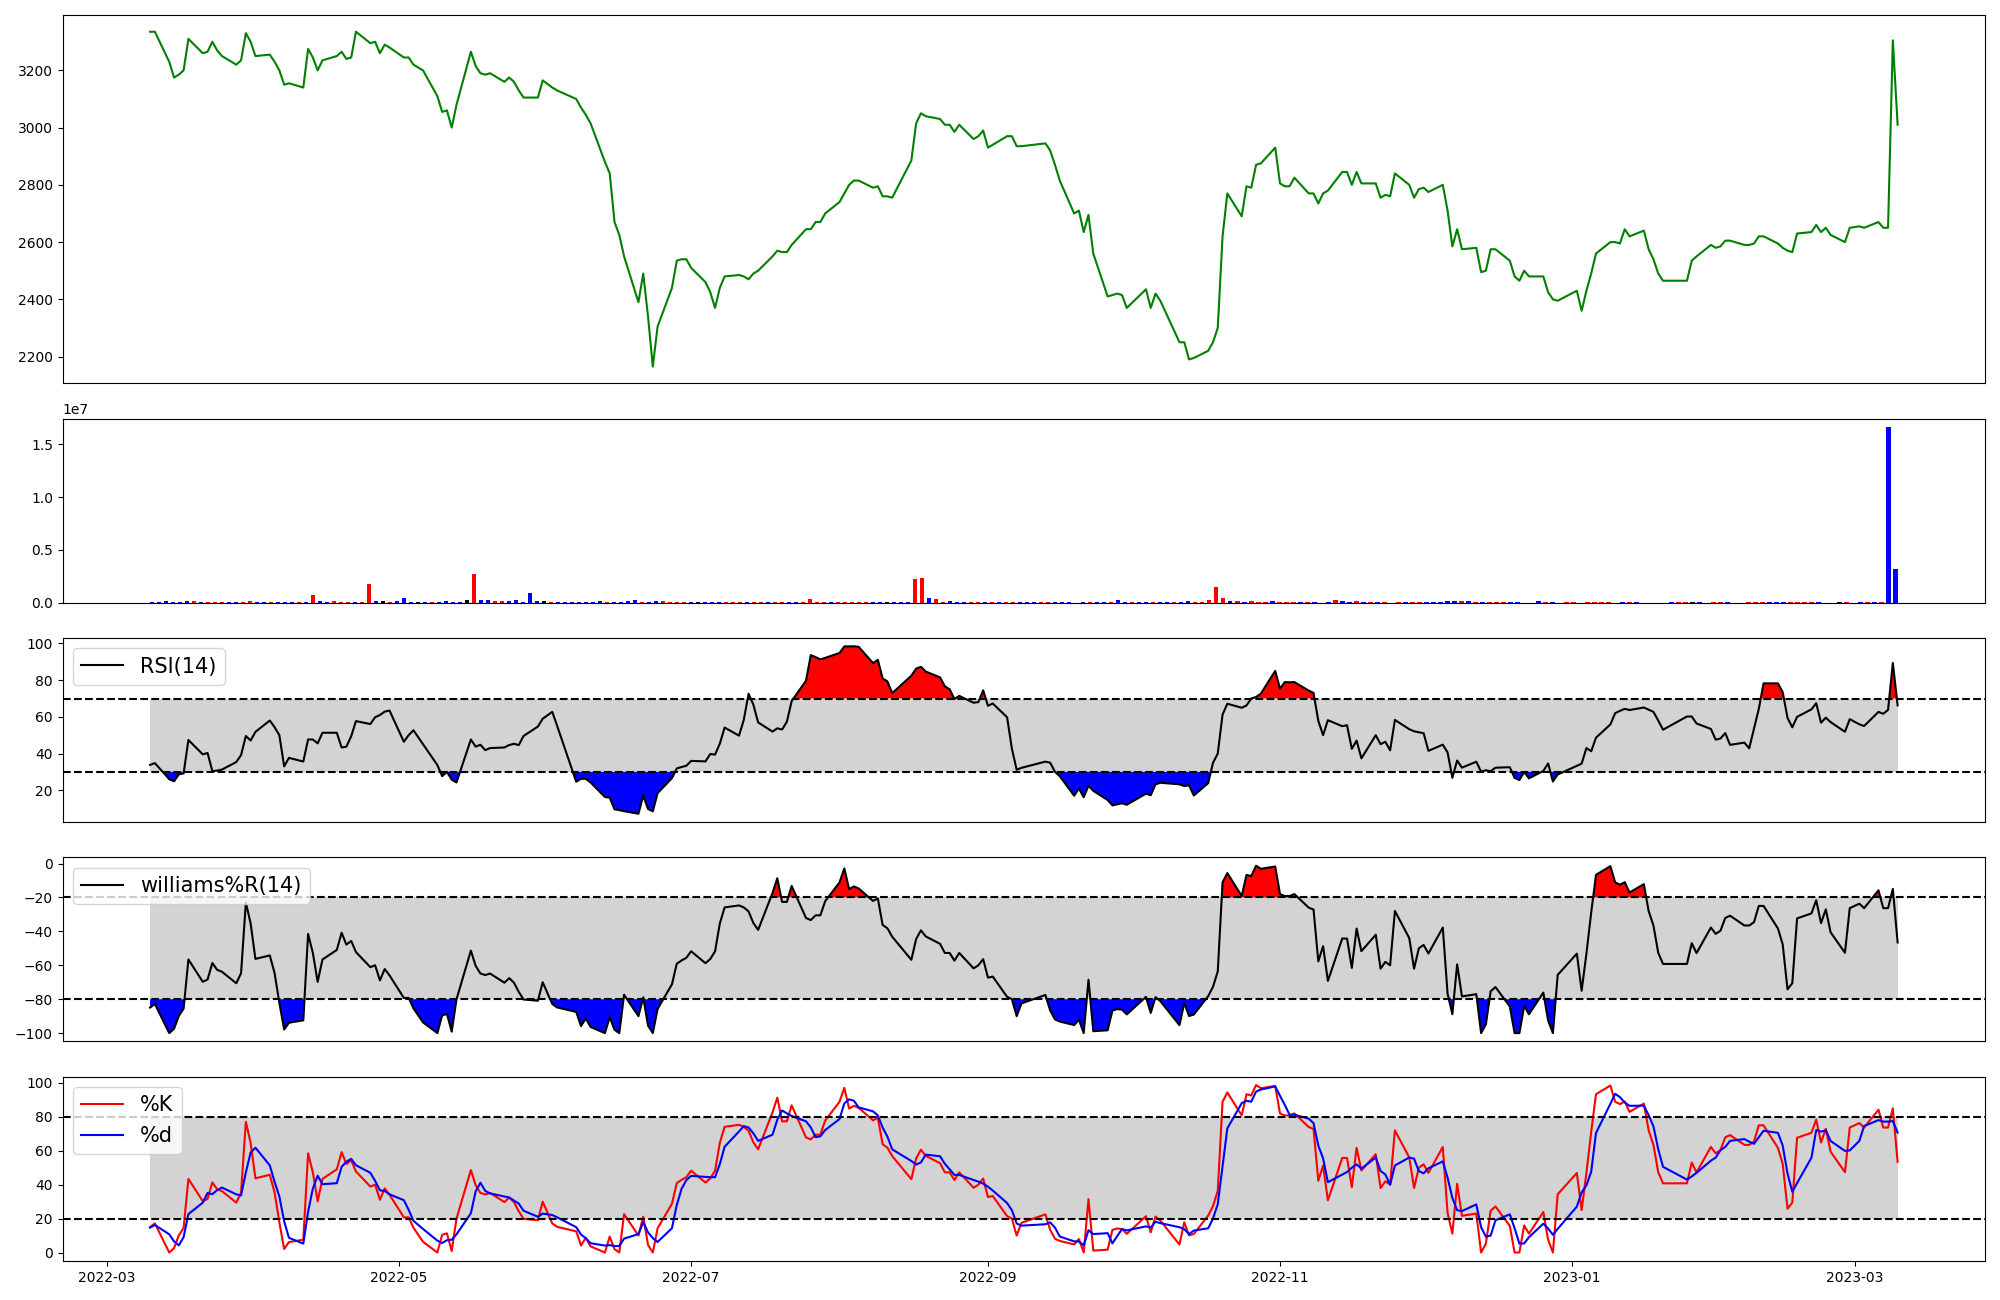
Task: Click the williams%R(14) legend label
Action: (220, 885)
